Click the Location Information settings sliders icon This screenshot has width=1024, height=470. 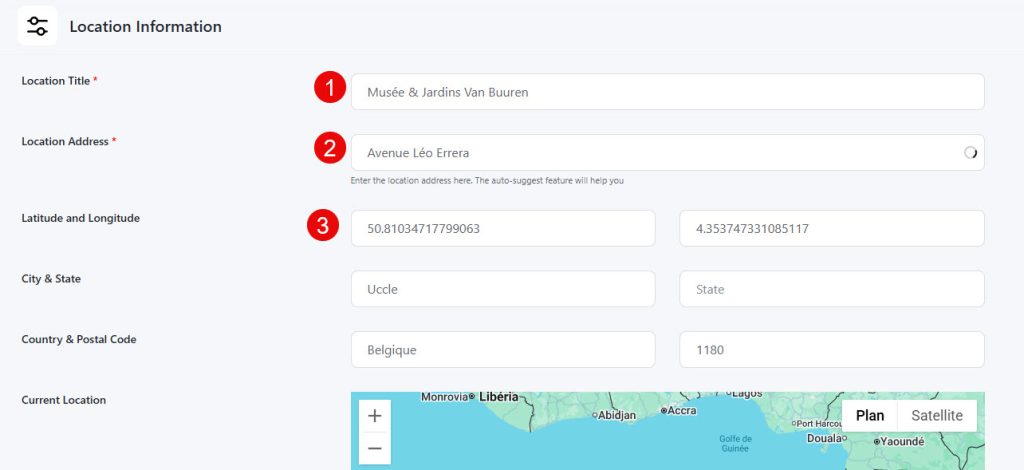37,26
